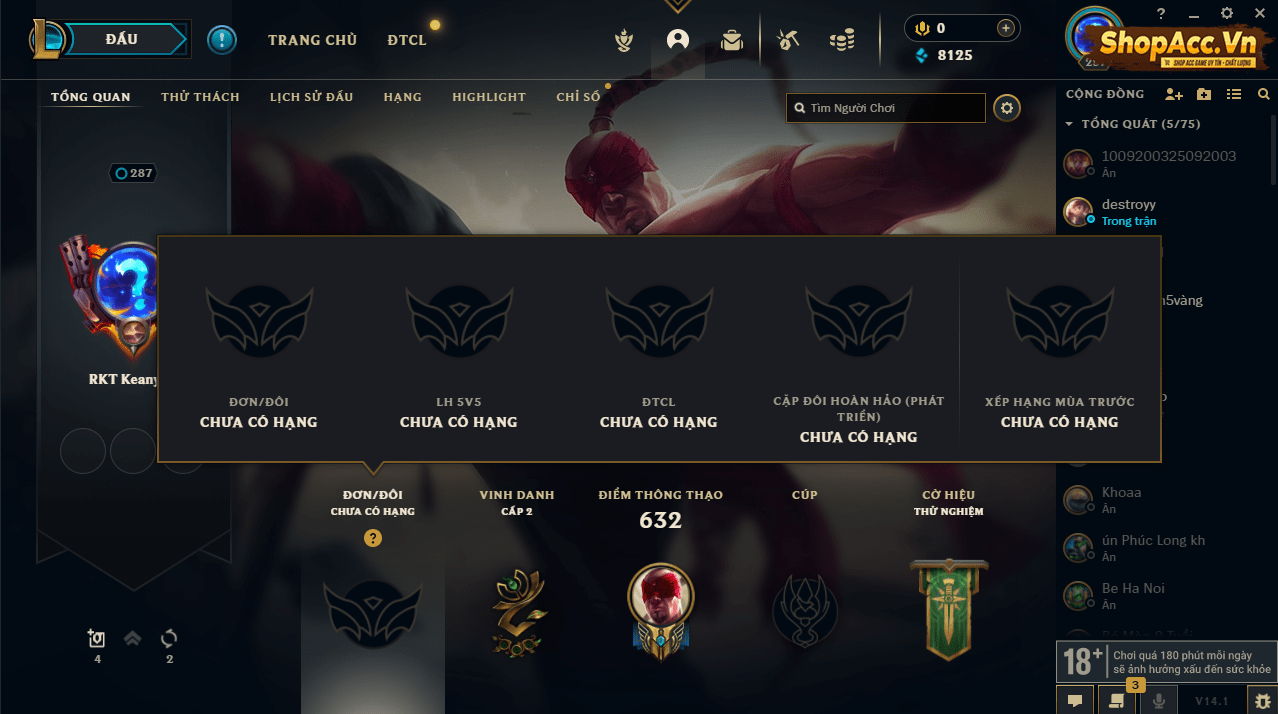The height and width of the screenshot is (714, 1278).
Task: Click the yellow question mark under ĐƠN/ĐÔI
Action: pos(373,538)
